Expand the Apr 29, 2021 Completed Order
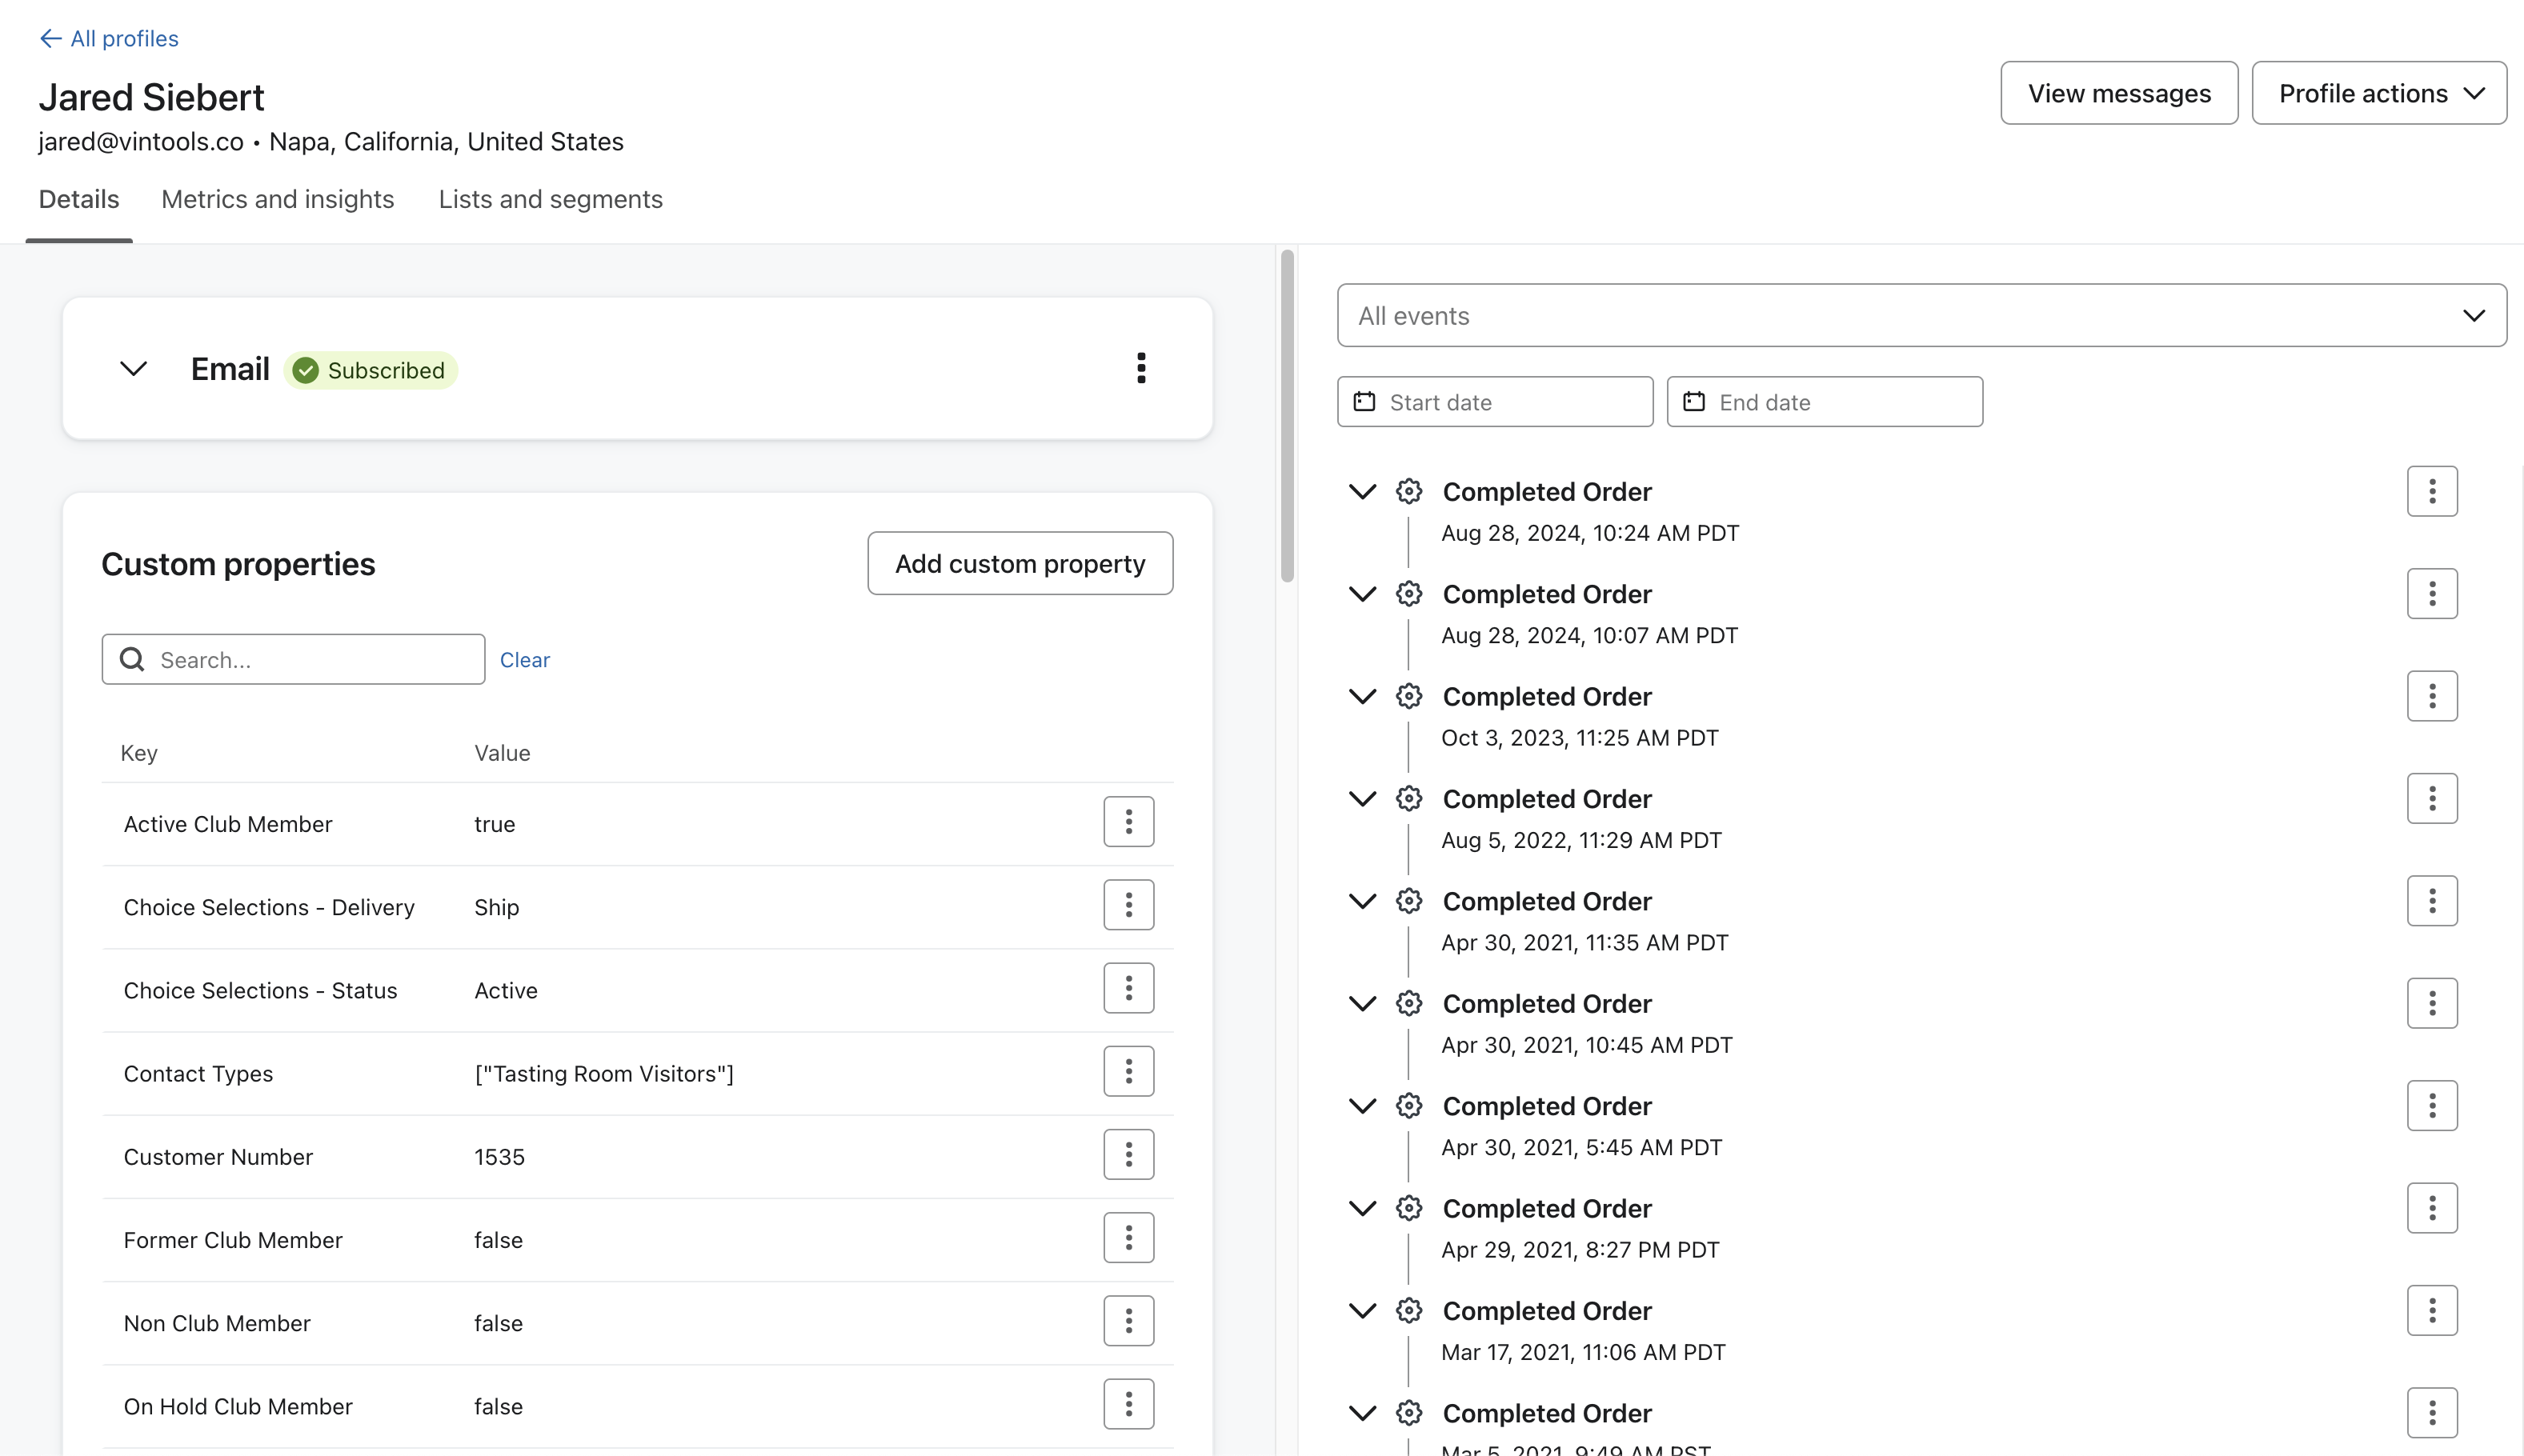 coord(1362,1208)
